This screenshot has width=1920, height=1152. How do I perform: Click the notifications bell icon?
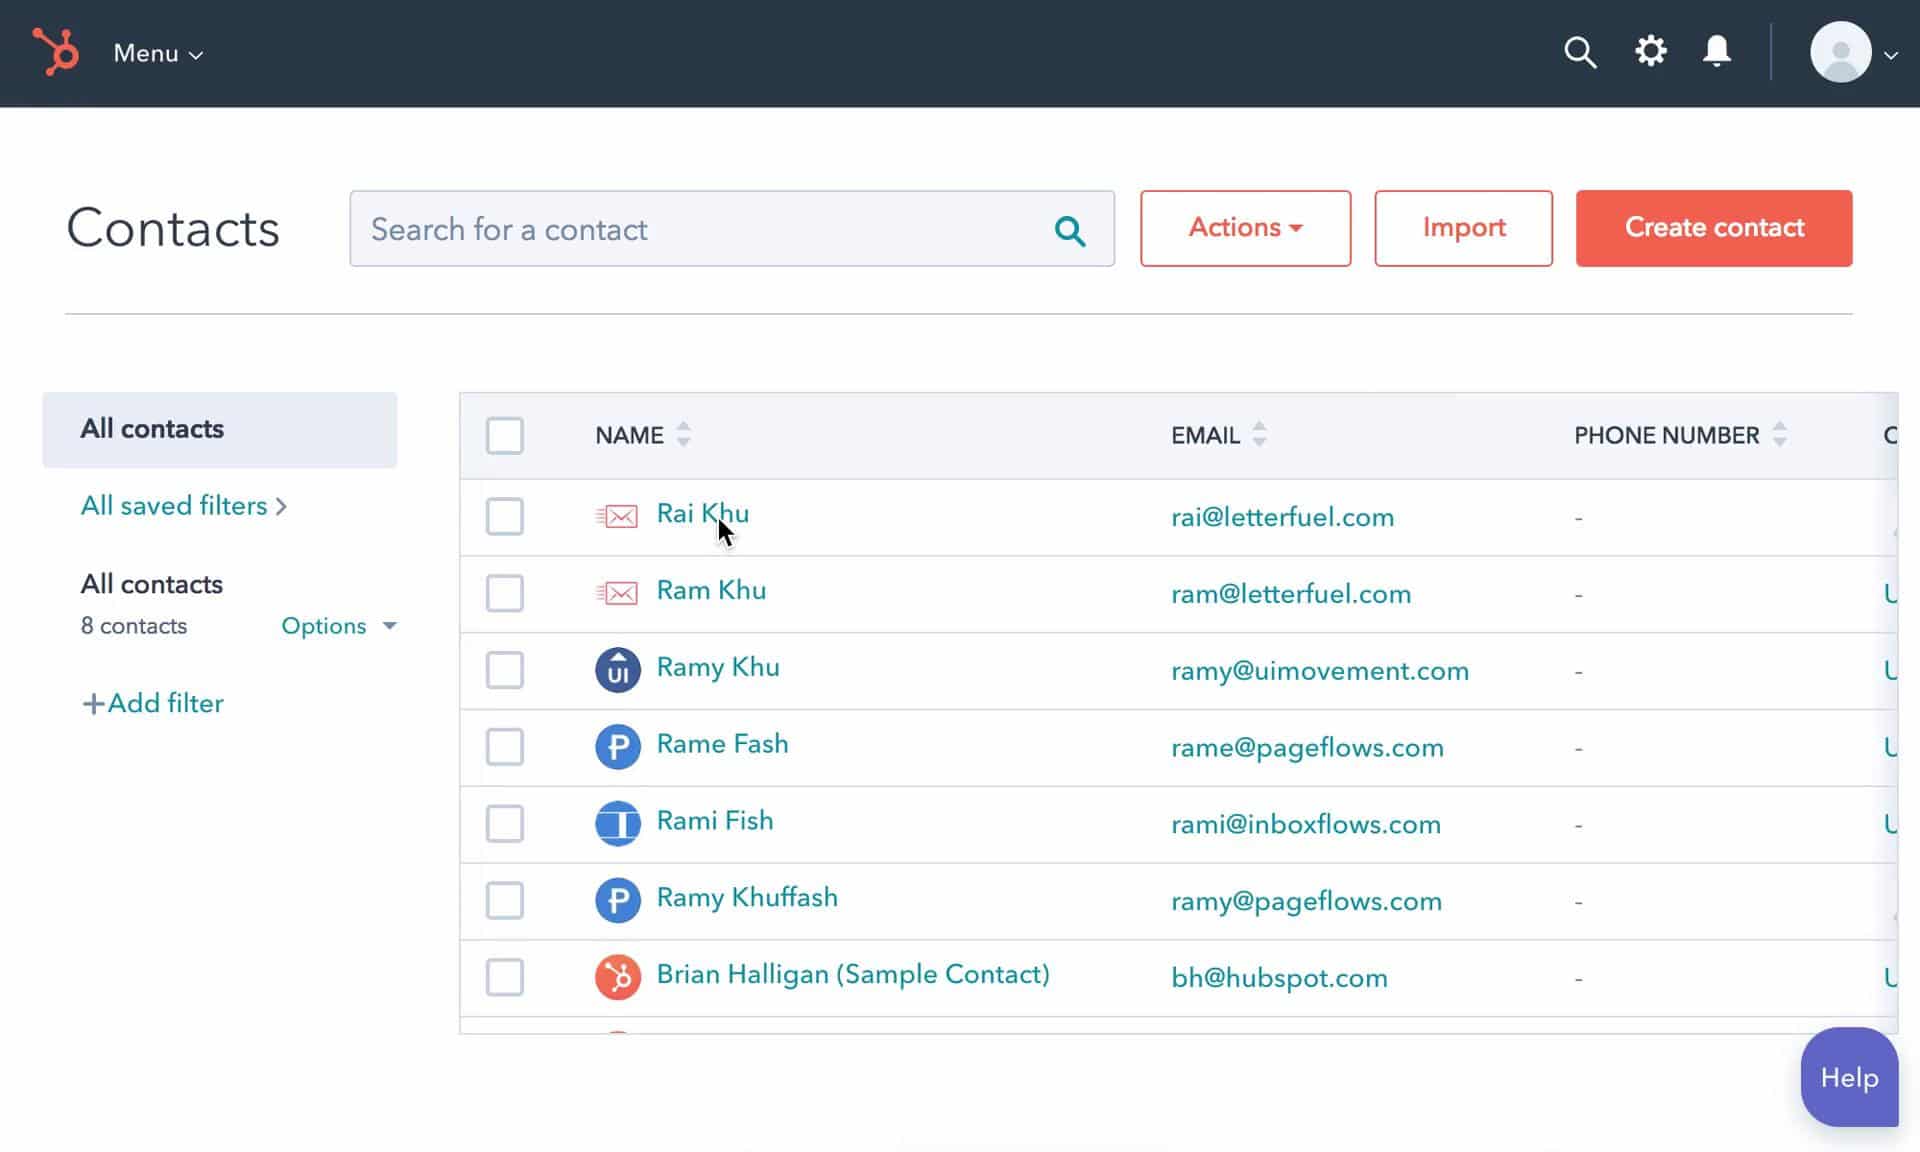[1718, 52]
